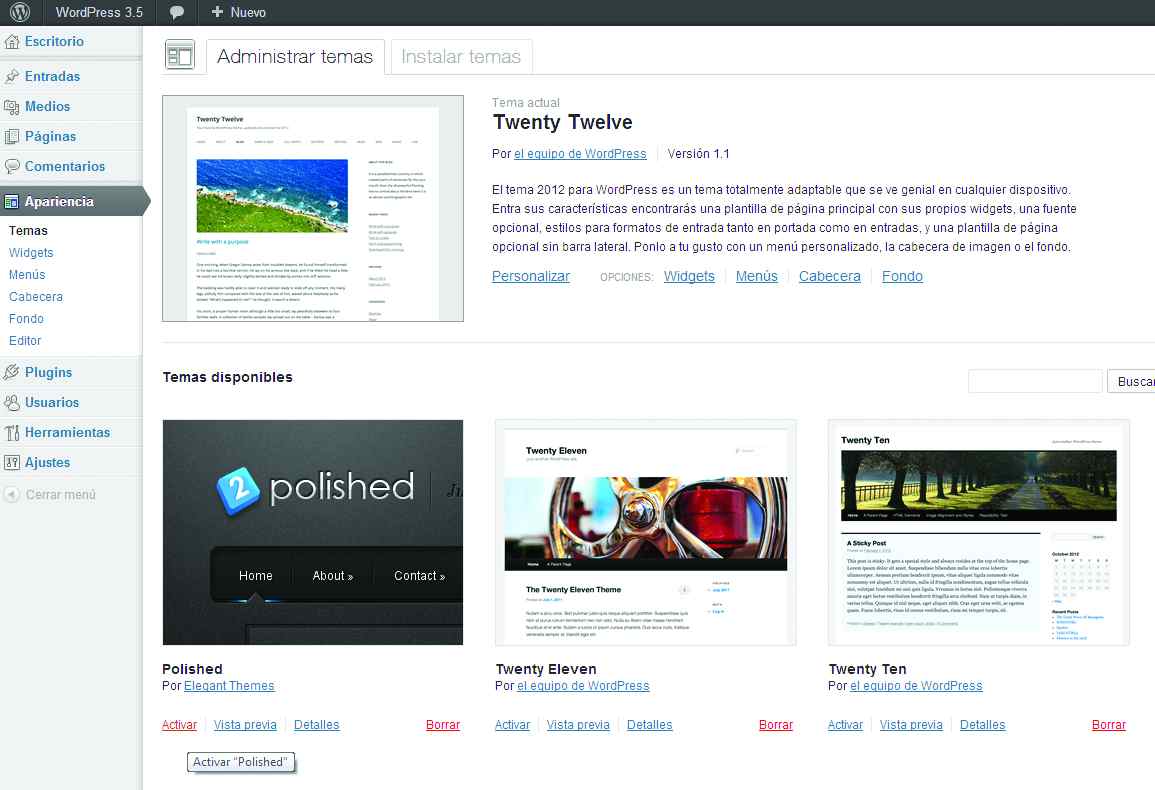Open Vista previa for Twenty Eleven
Image resolution: width=1155 pixels, height=790 pixels.
pos(578,725)
